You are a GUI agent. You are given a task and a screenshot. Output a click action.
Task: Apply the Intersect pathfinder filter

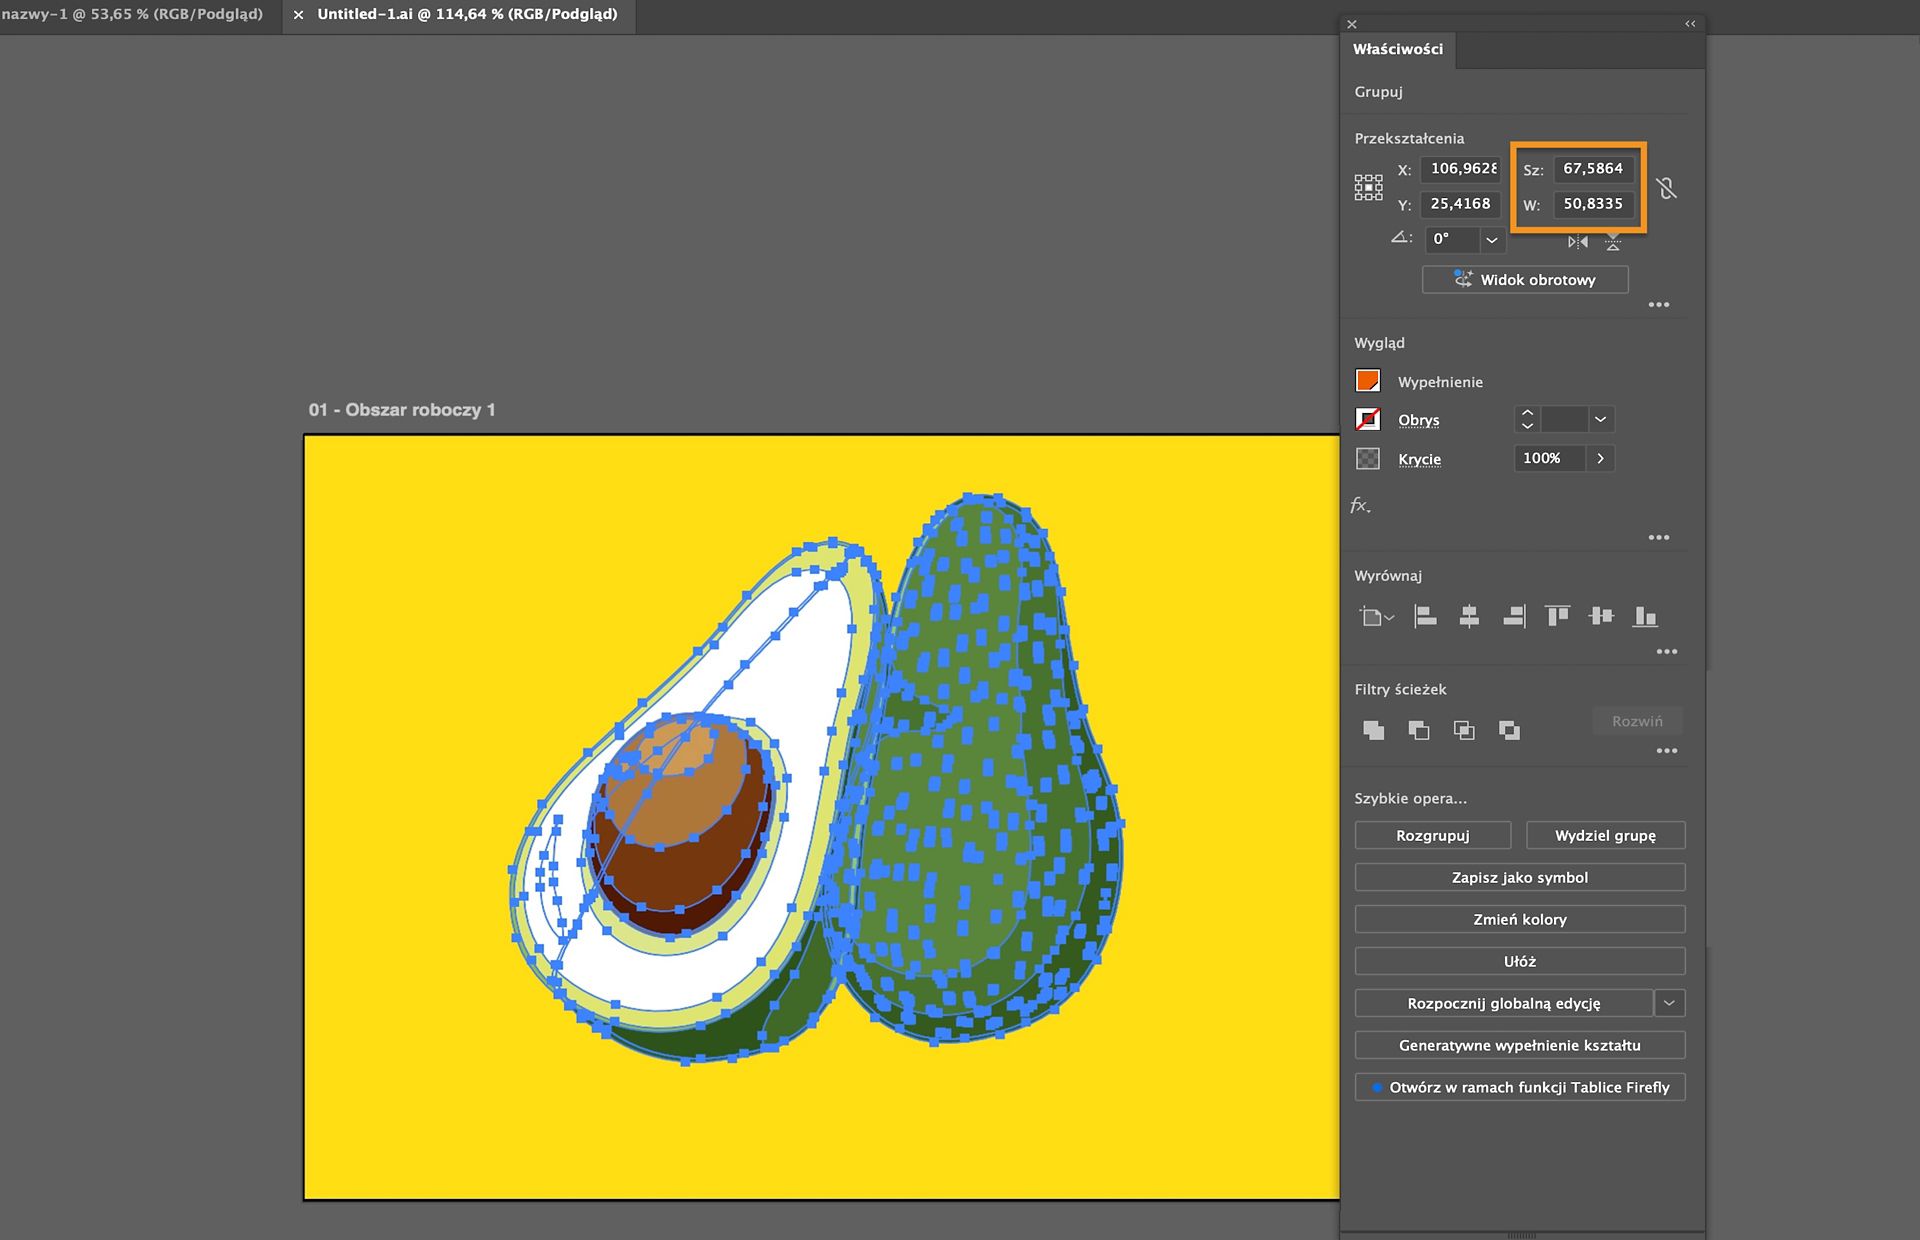(1464, 731)
